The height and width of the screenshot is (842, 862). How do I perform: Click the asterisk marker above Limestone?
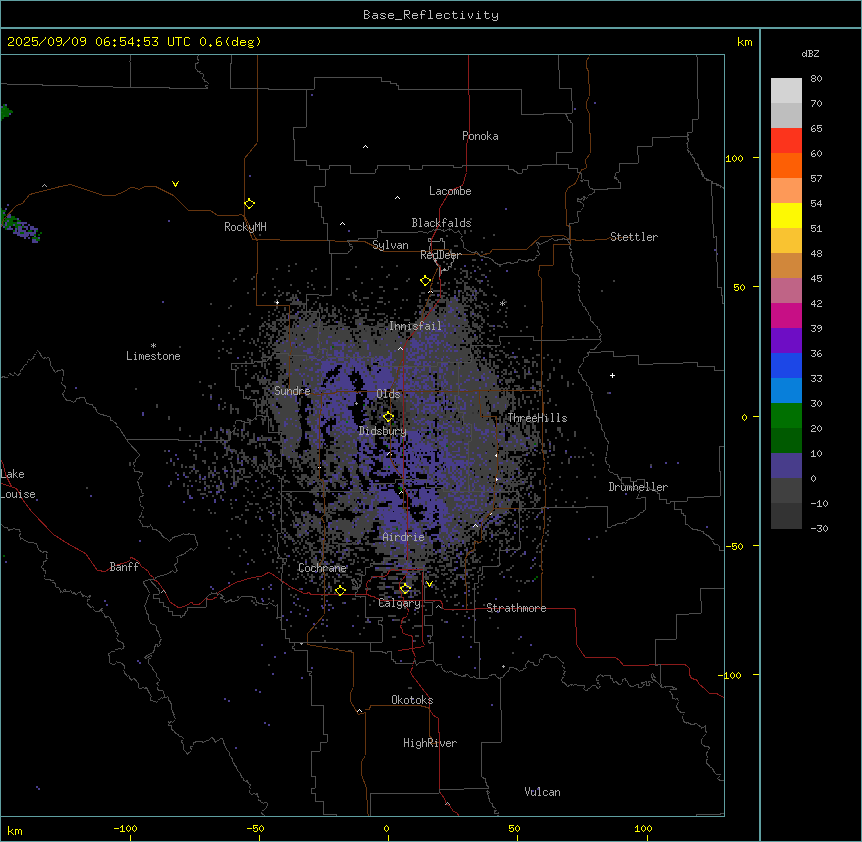point(153,346)
